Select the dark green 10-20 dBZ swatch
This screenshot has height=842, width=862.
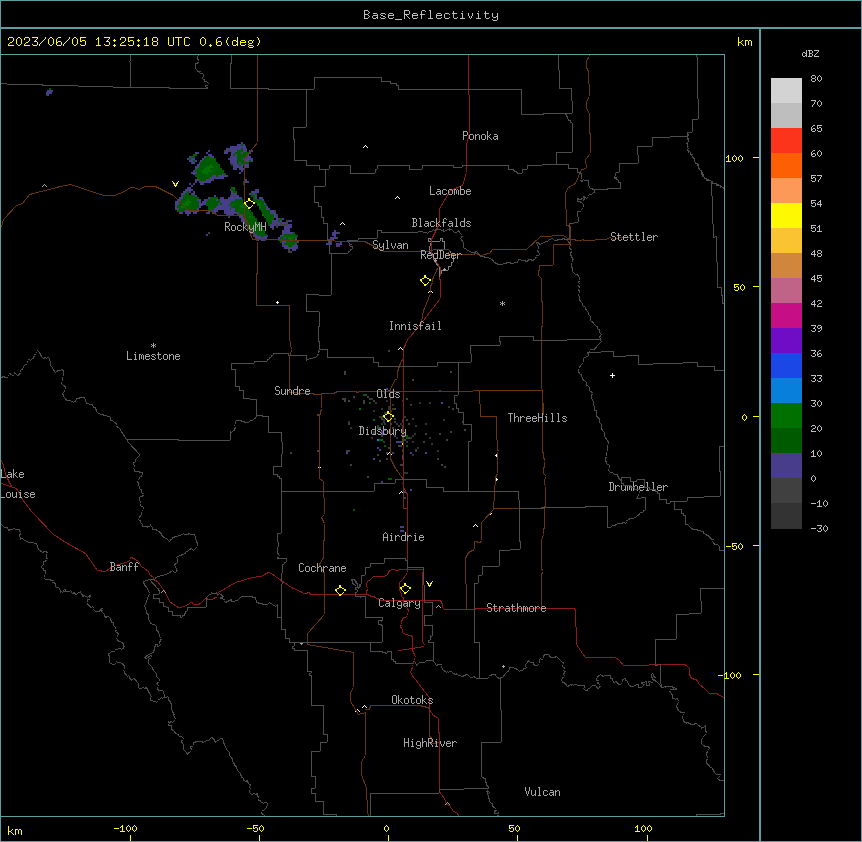click(x=786, y=441)
